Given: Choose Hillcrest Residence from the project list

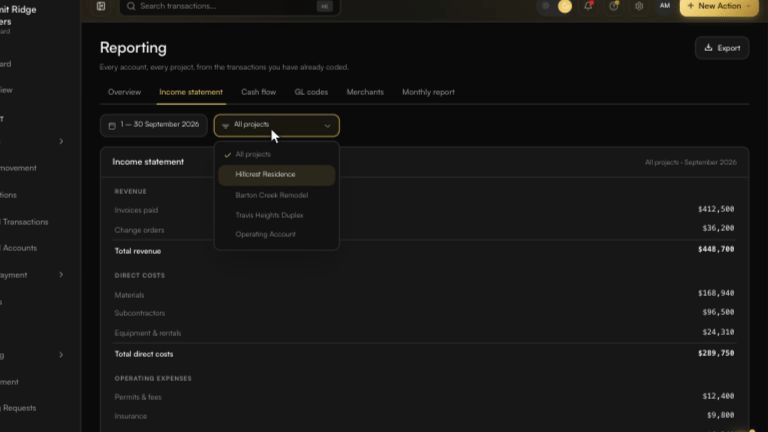Looking at the screenshot, I should [277, 175].
